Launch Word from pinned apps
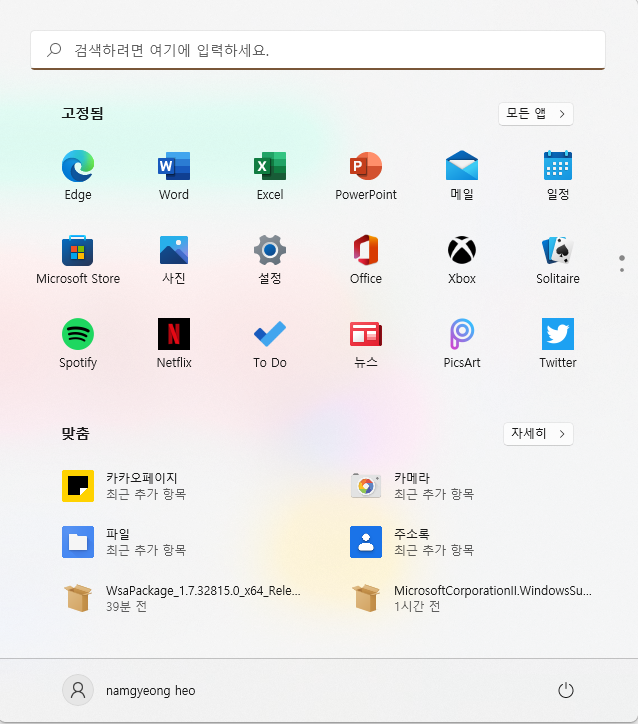Screen dimensions: 638x724 [x=174, y=175]
